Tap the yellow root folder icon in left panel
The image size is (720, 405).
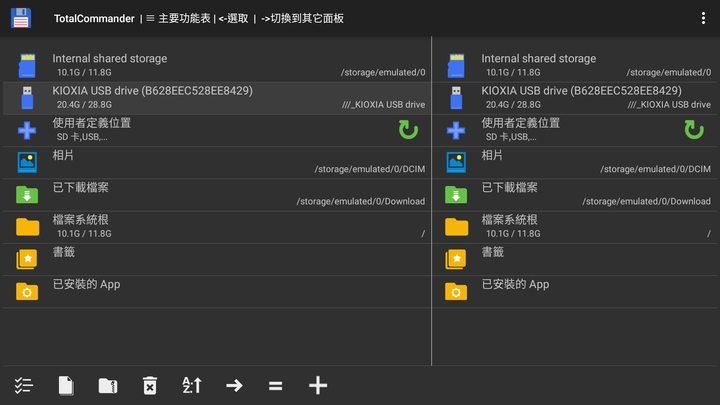pyautogui.click(x=28, y=227)
